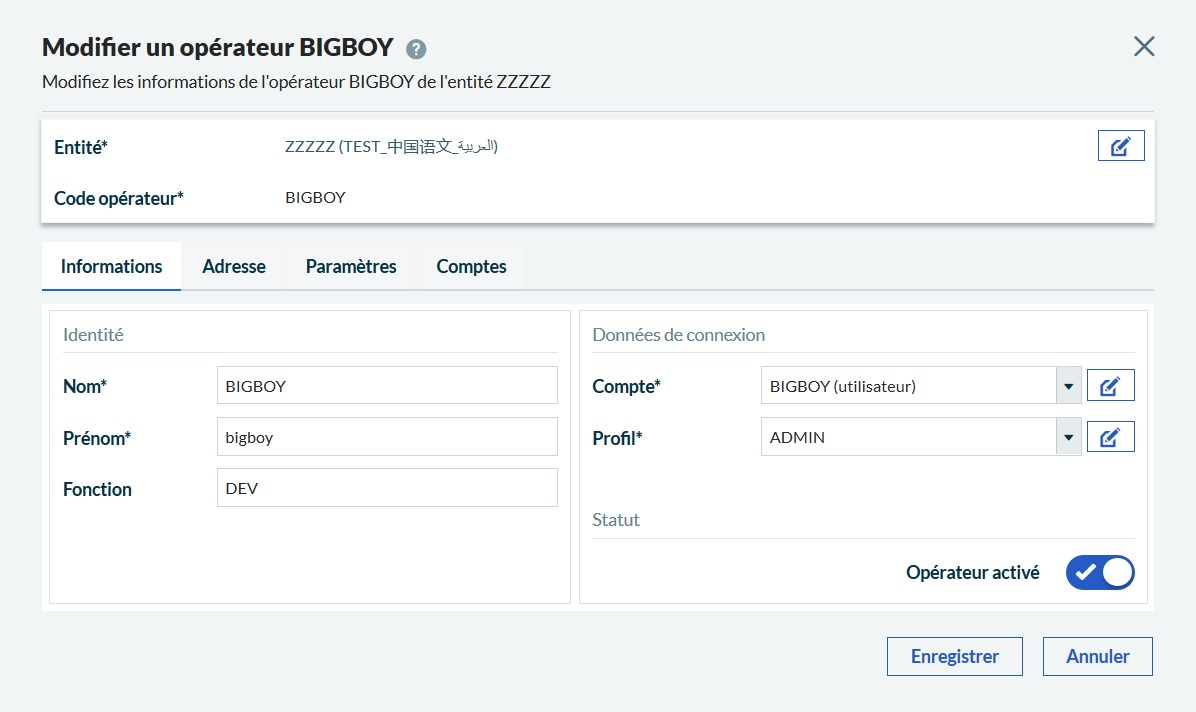Click the Profil field showing ADMIN
Screen dimensions: 1196x712
point(907,437)
